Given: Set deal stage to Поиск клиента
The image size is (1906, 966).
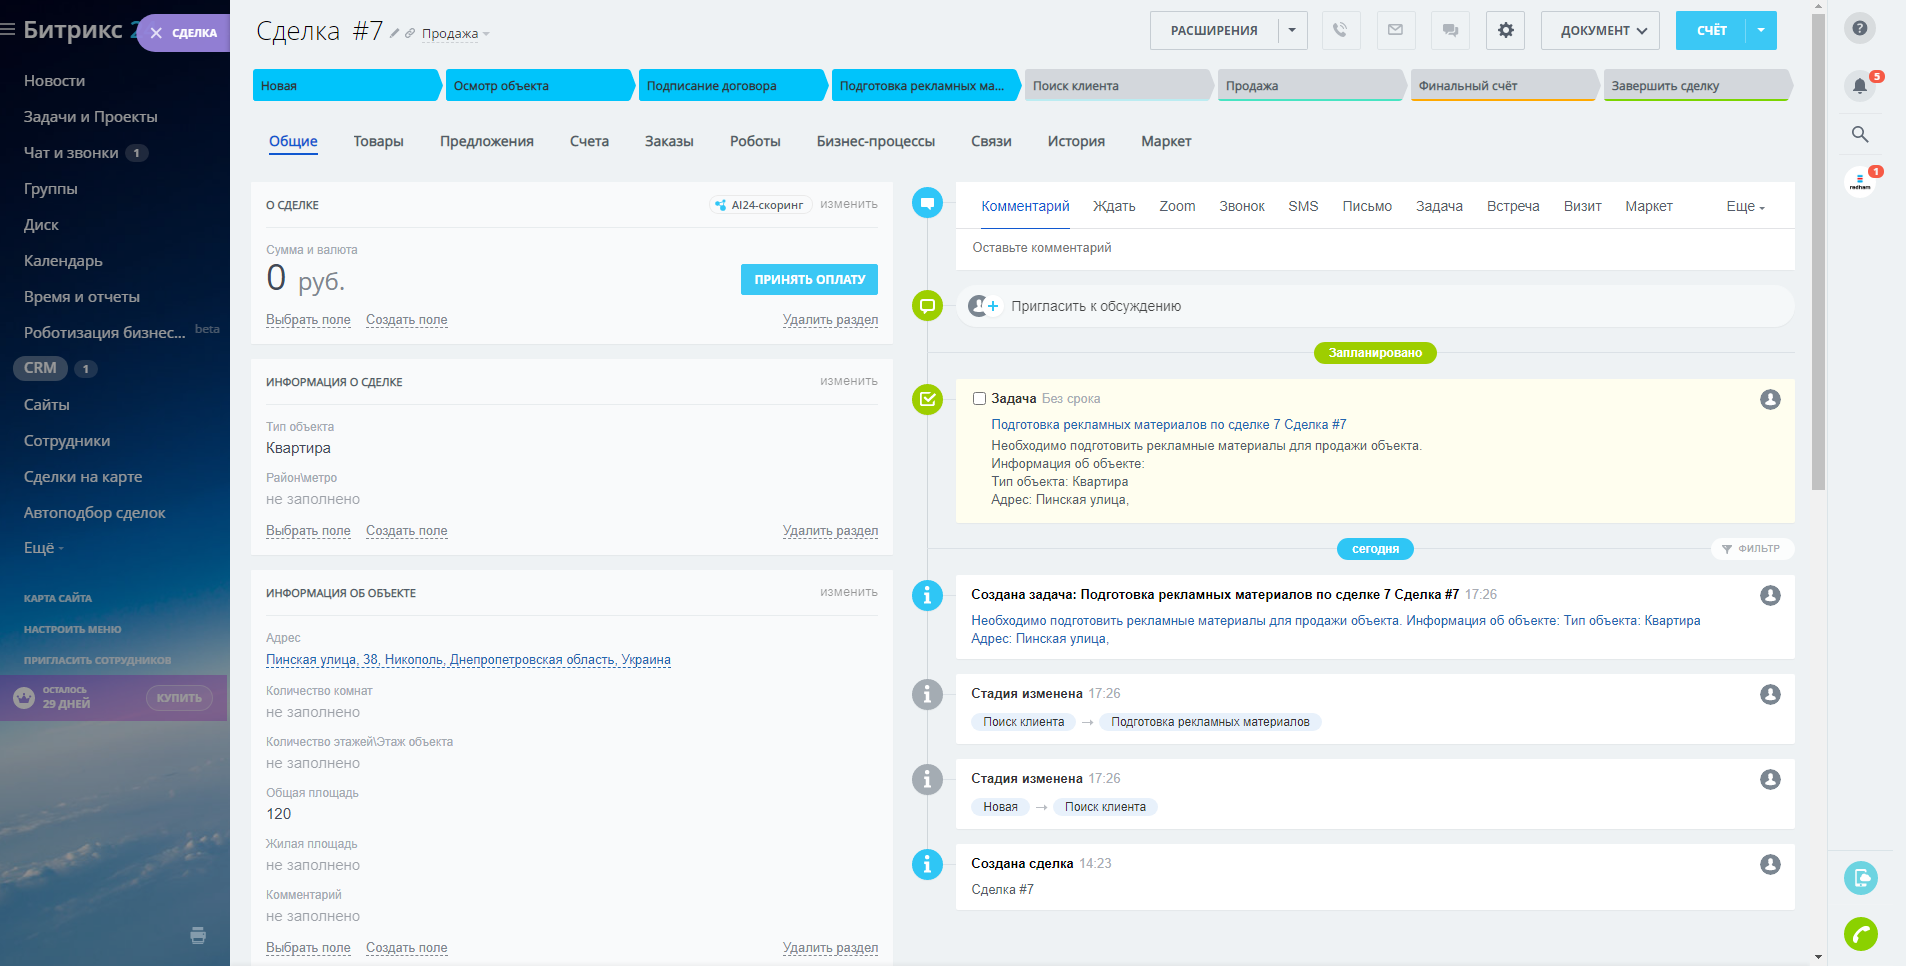Looking at the screenshot, I should [1116, 86].
